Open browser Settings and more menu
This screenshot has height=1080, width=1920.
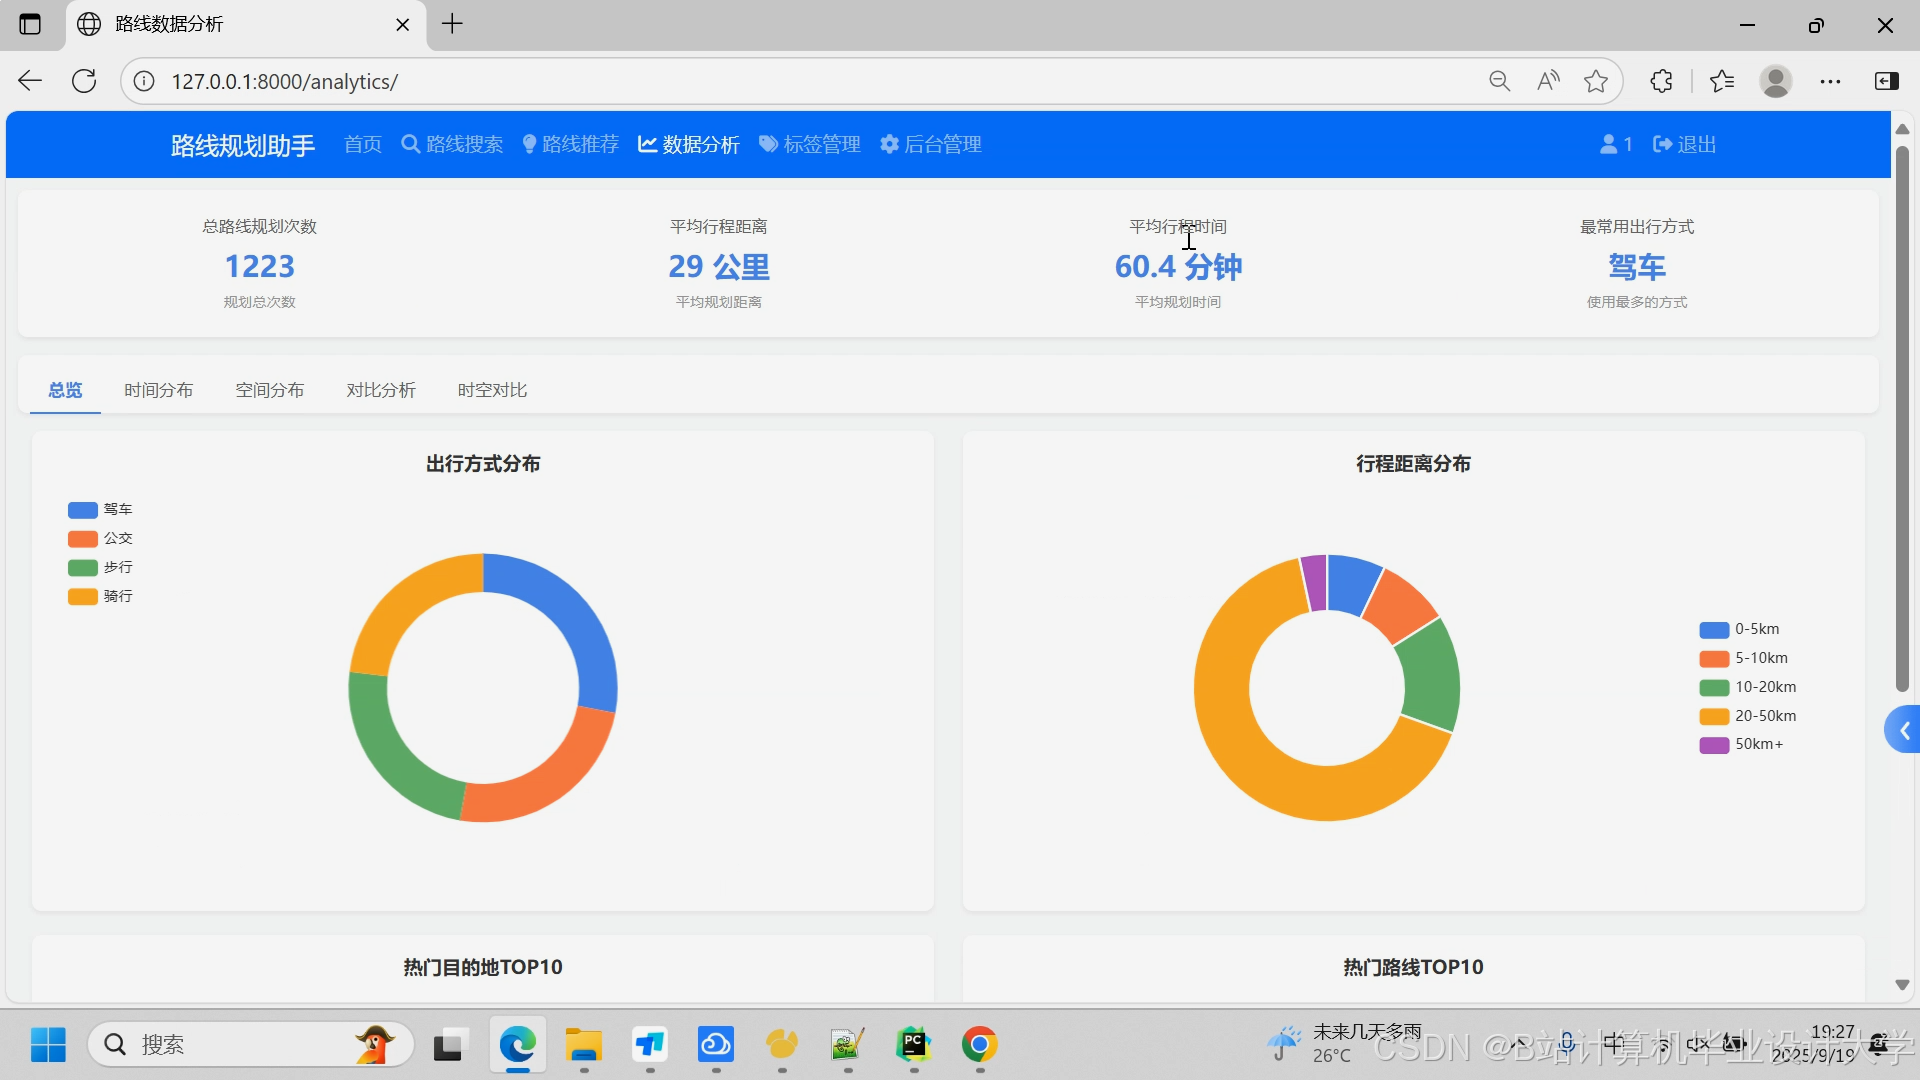pyautogui.click(x=1830, y=81)
